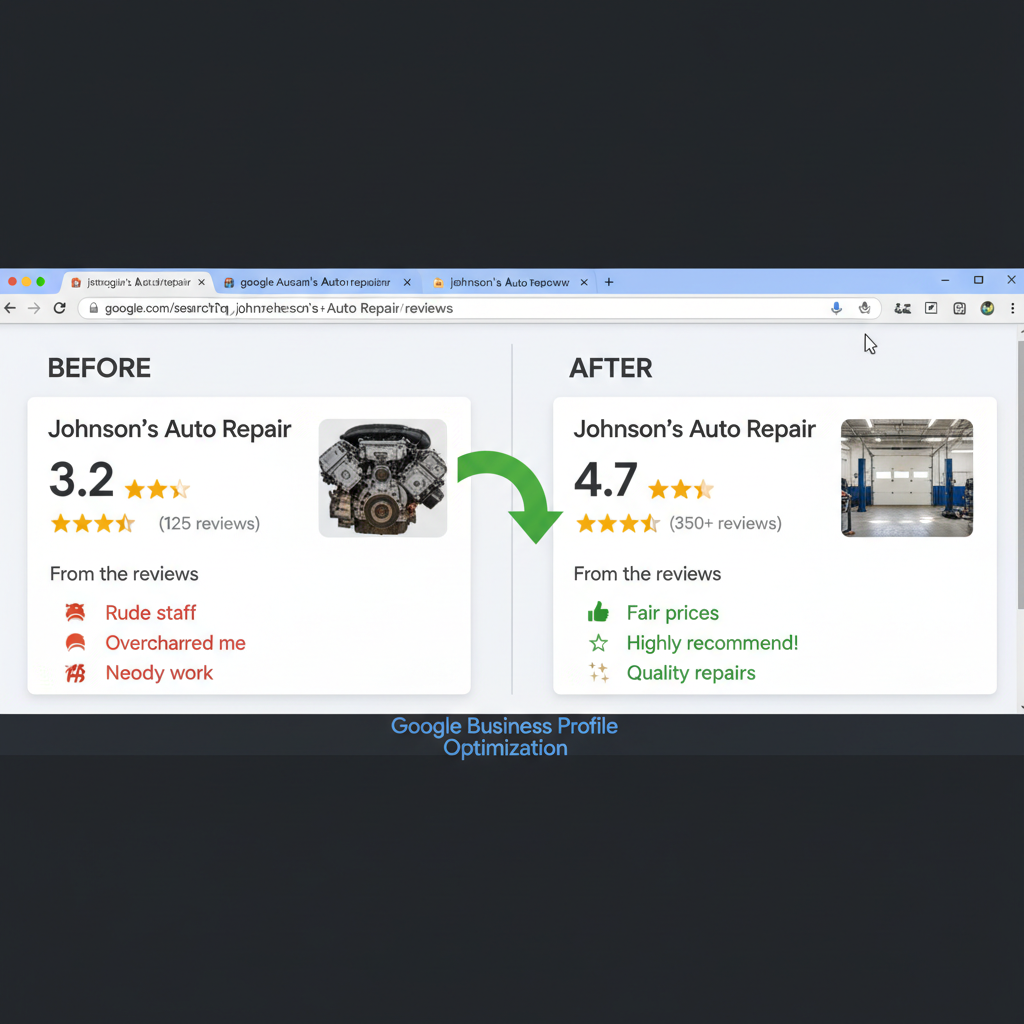Click the padlock icon in address bar

(x=93, y=308)
